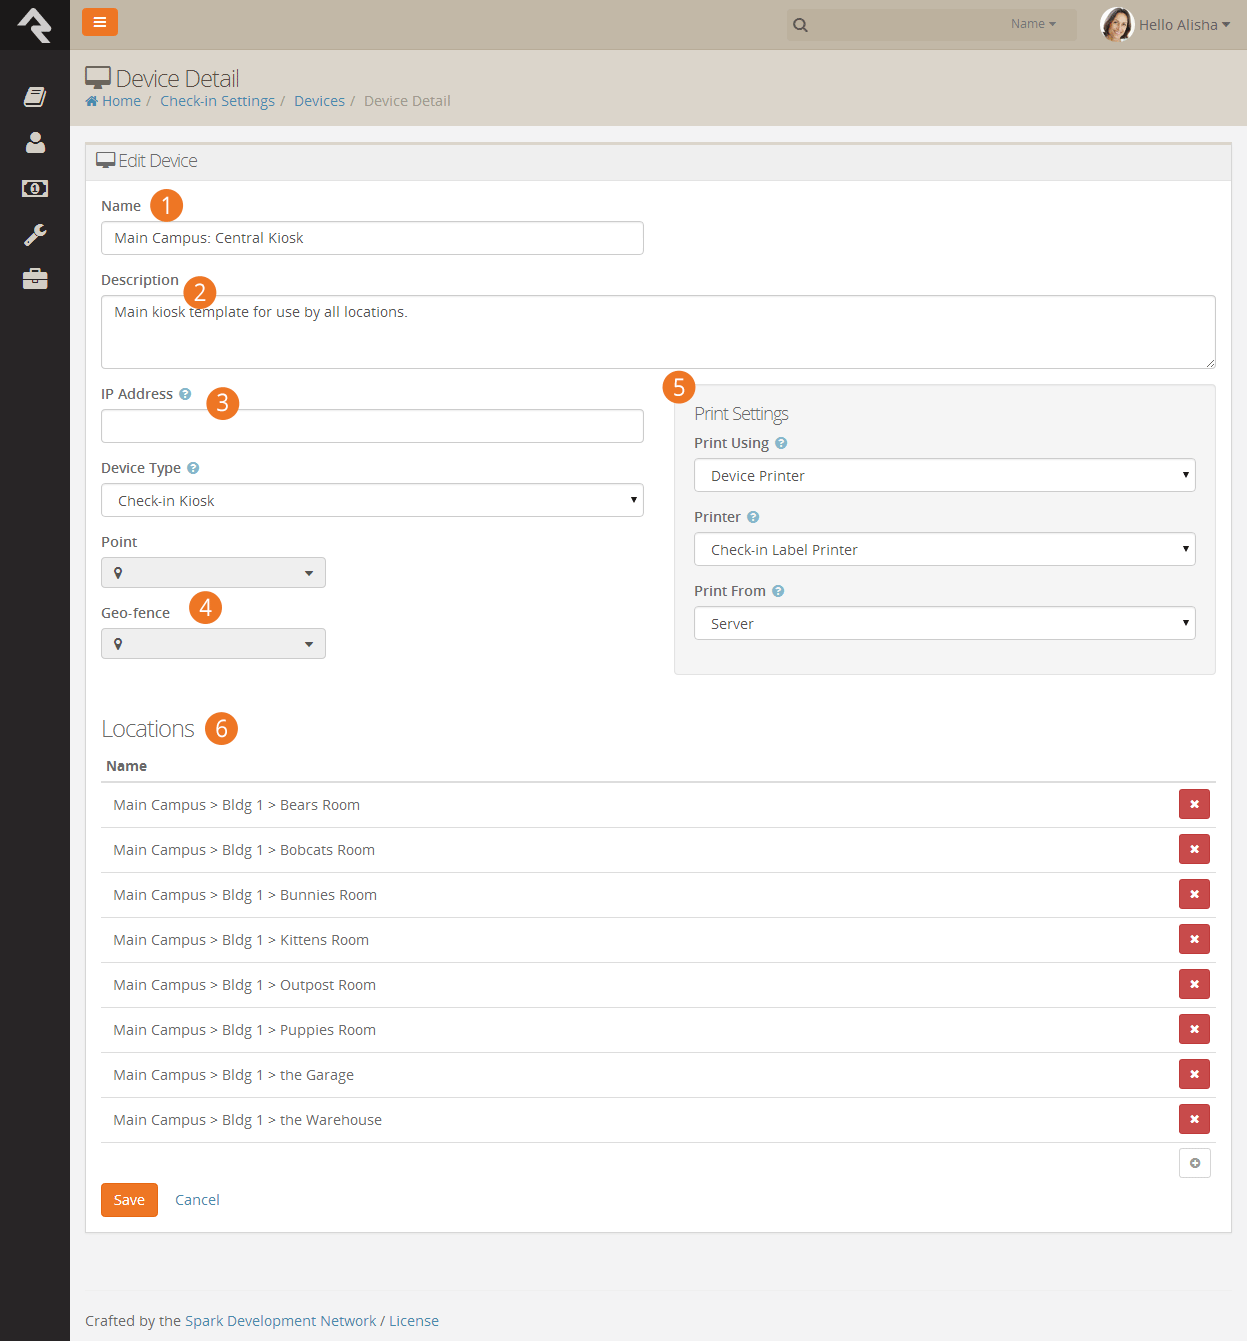Screen dimensions: 1247x1341
Task: Open the briefcase icon in sidebar
Action: 35,279
